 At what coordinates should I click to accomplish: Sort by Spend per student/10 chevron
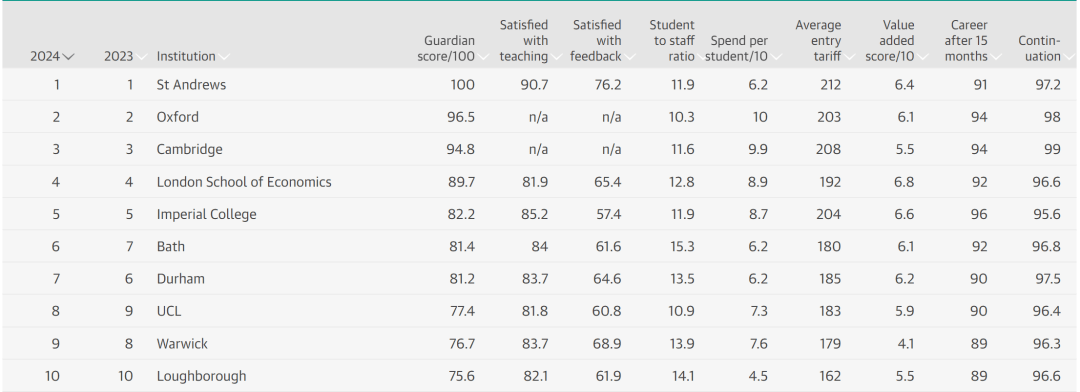776,56
